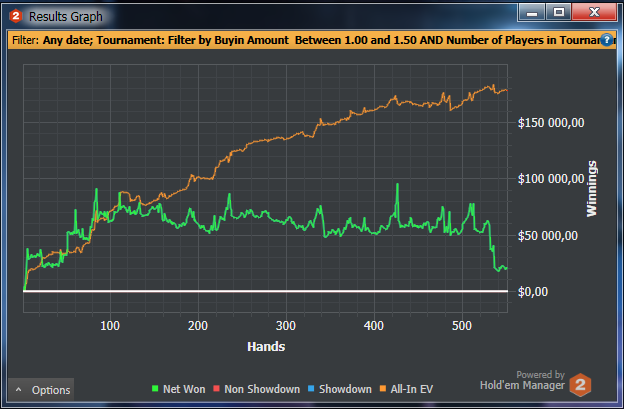The width and height of the screenshot is (624, 409).
Task: Click the $0,00 axis label
Action: (x=533, y=292)
